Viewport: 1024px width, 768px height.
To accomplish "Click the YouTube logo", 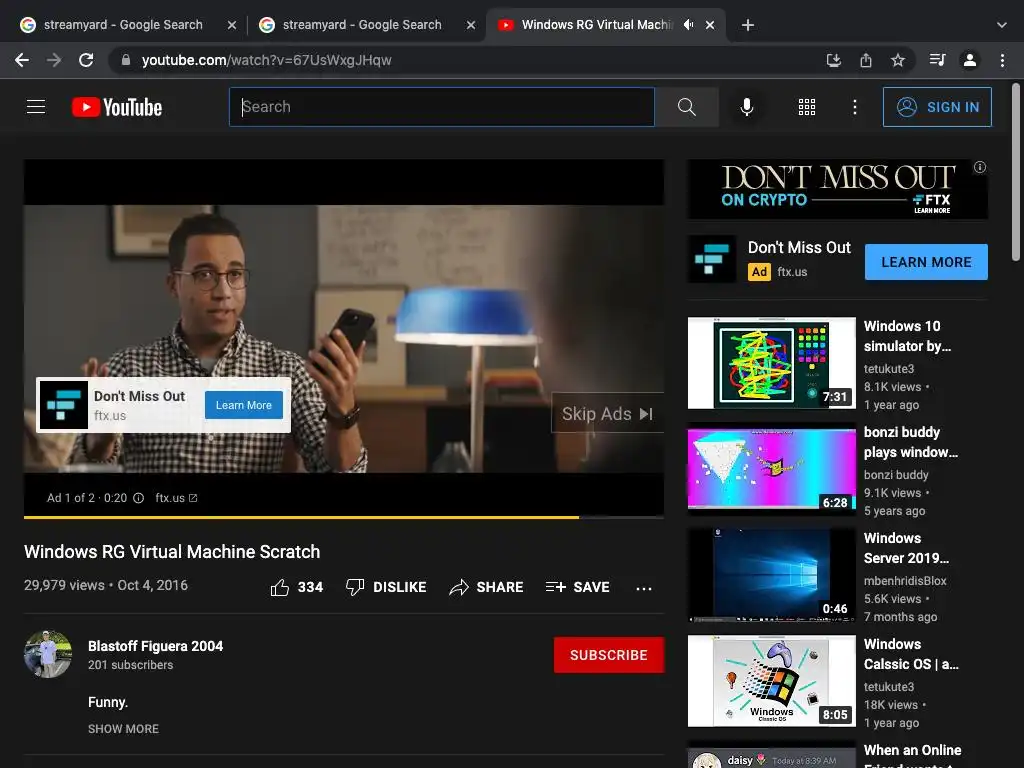I will [x=117, y=107].
